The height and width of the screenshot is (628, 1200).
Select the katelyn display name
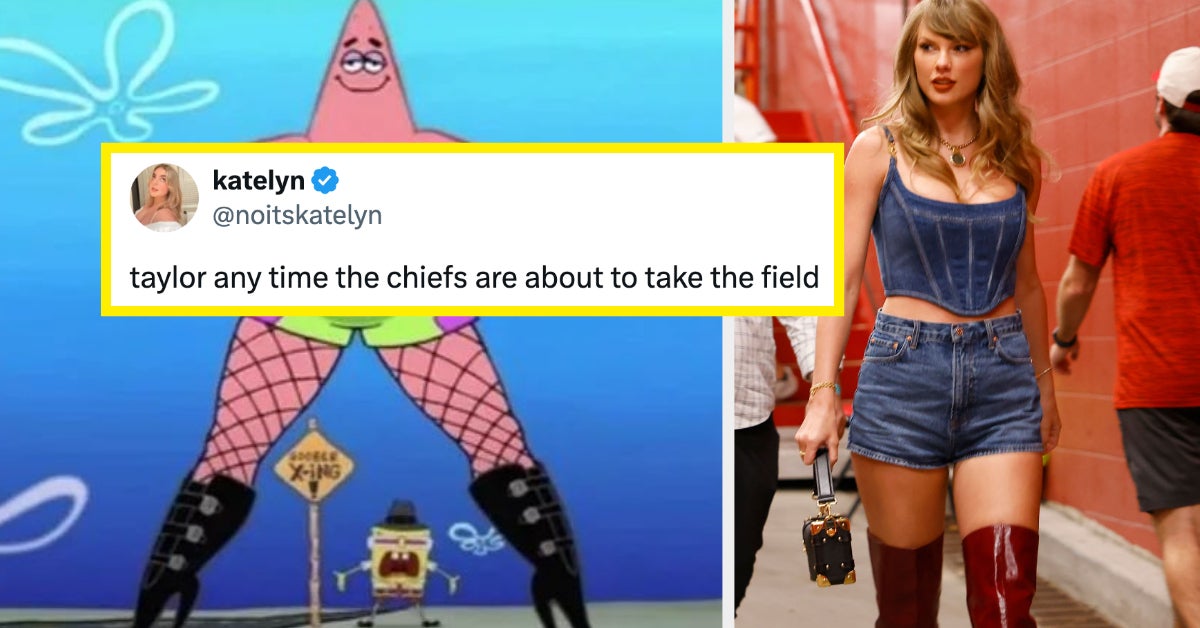(258, 180)
